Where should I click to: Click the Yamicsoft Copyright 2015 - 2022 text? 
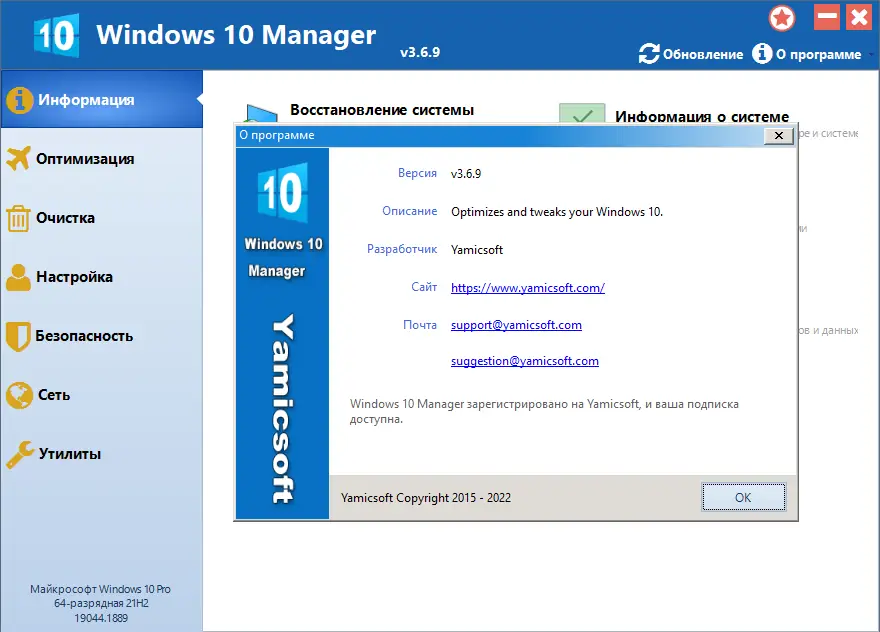(426, 498)
